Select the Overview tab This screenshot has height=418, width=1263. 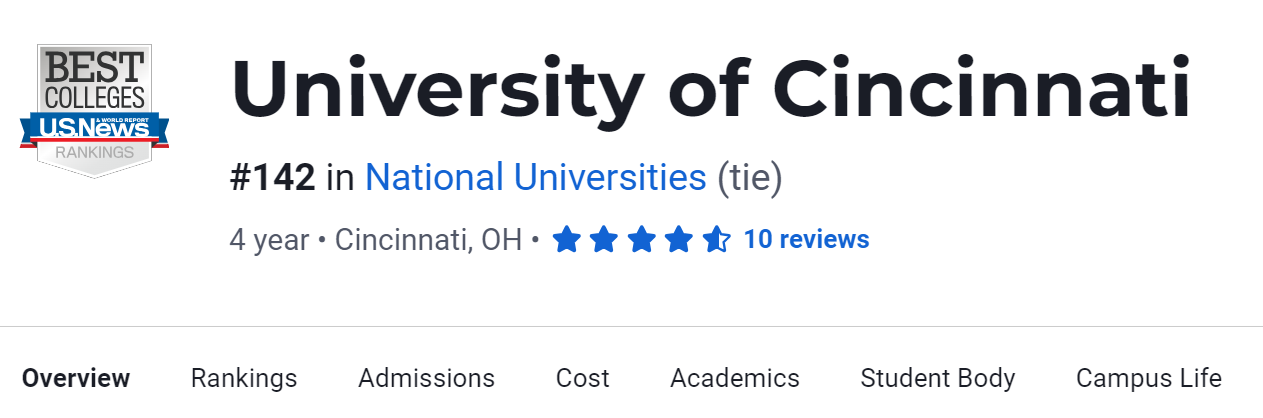76,378
